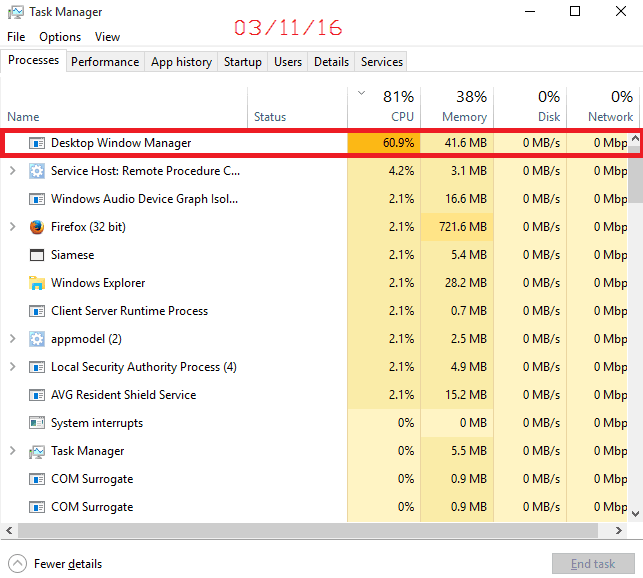Select the Processes tab
This screenshot has width=643, height=578.
tap(33, 60)
